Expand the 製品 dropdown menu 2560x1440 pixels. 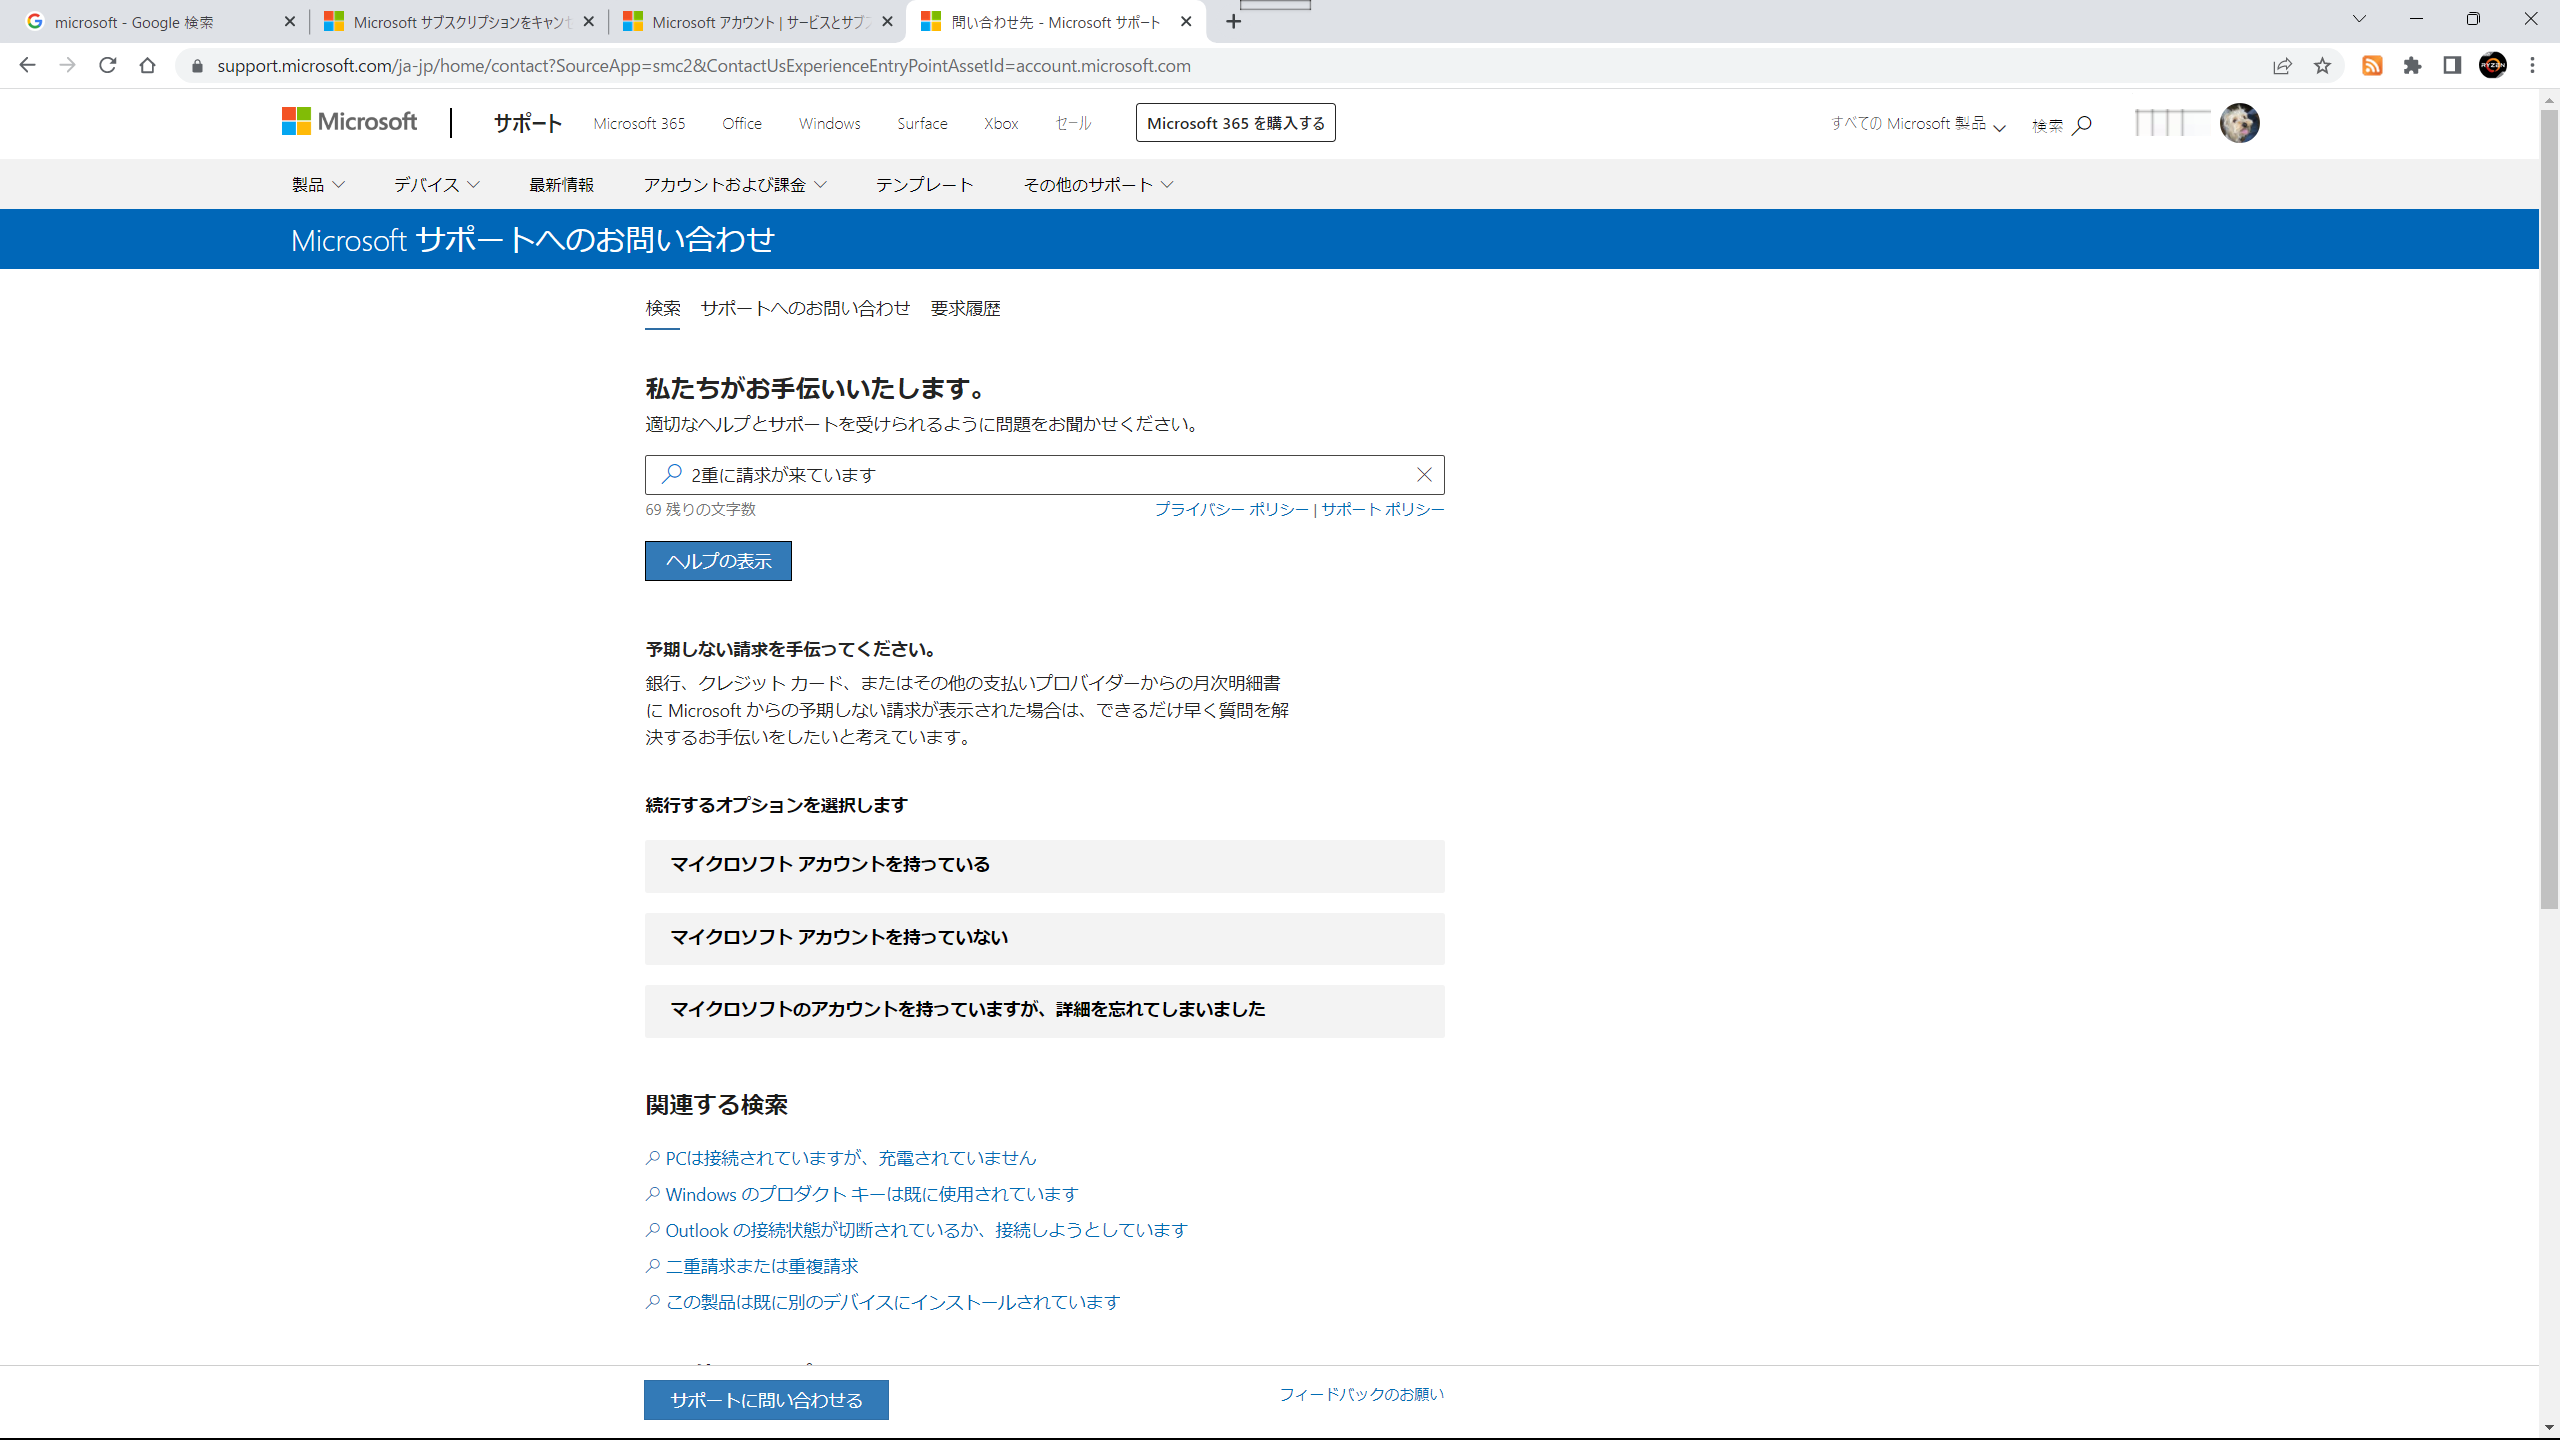click(x=318, y=185)
